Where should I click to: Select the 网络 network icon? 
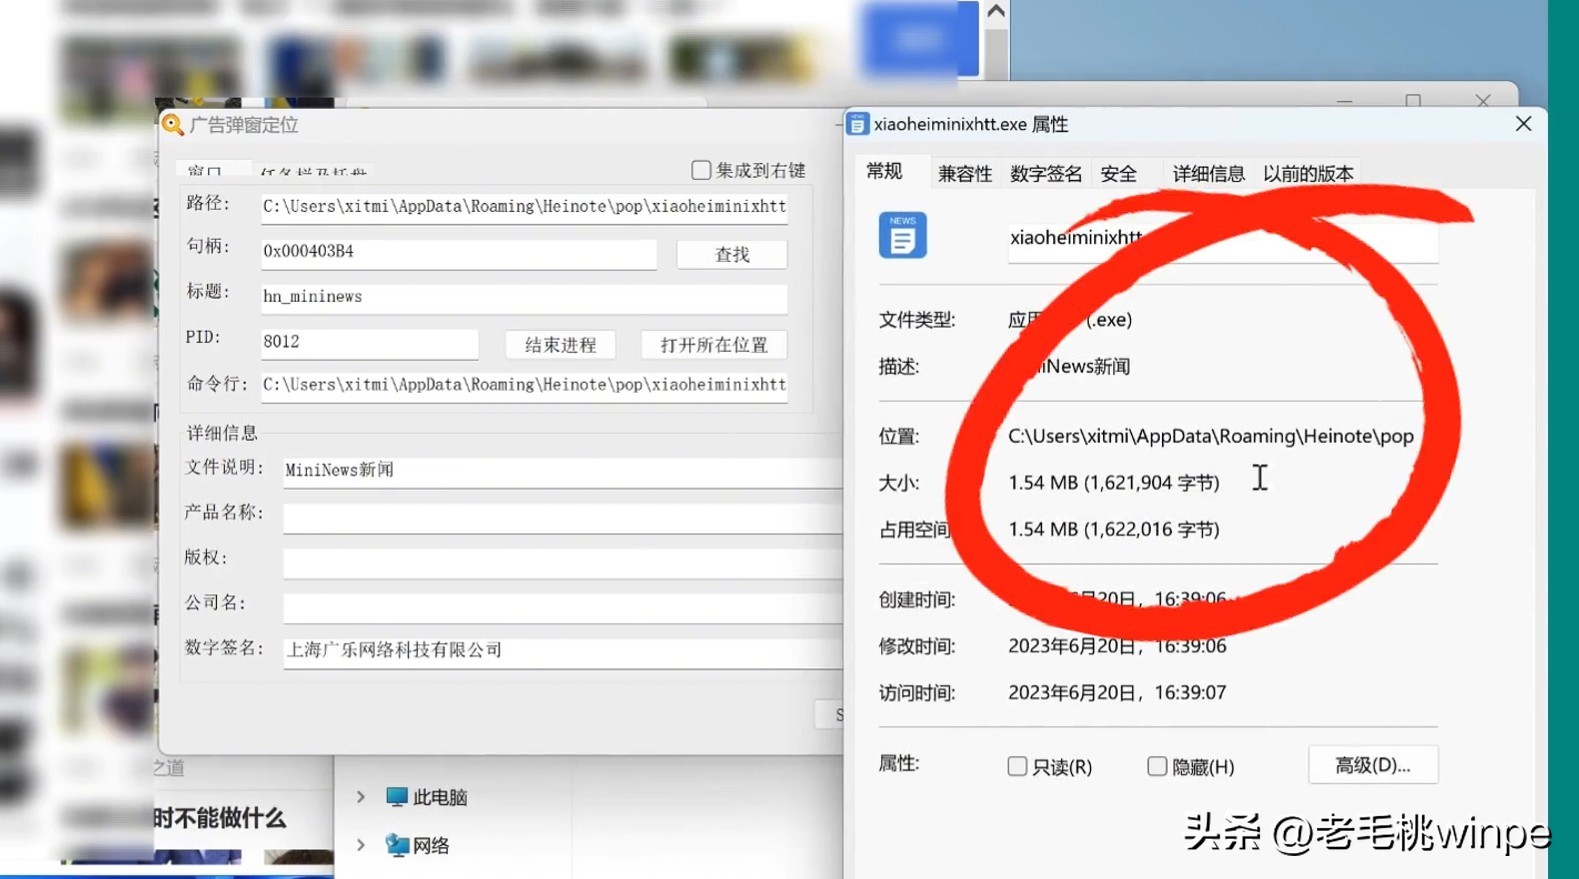pos(397,845)
